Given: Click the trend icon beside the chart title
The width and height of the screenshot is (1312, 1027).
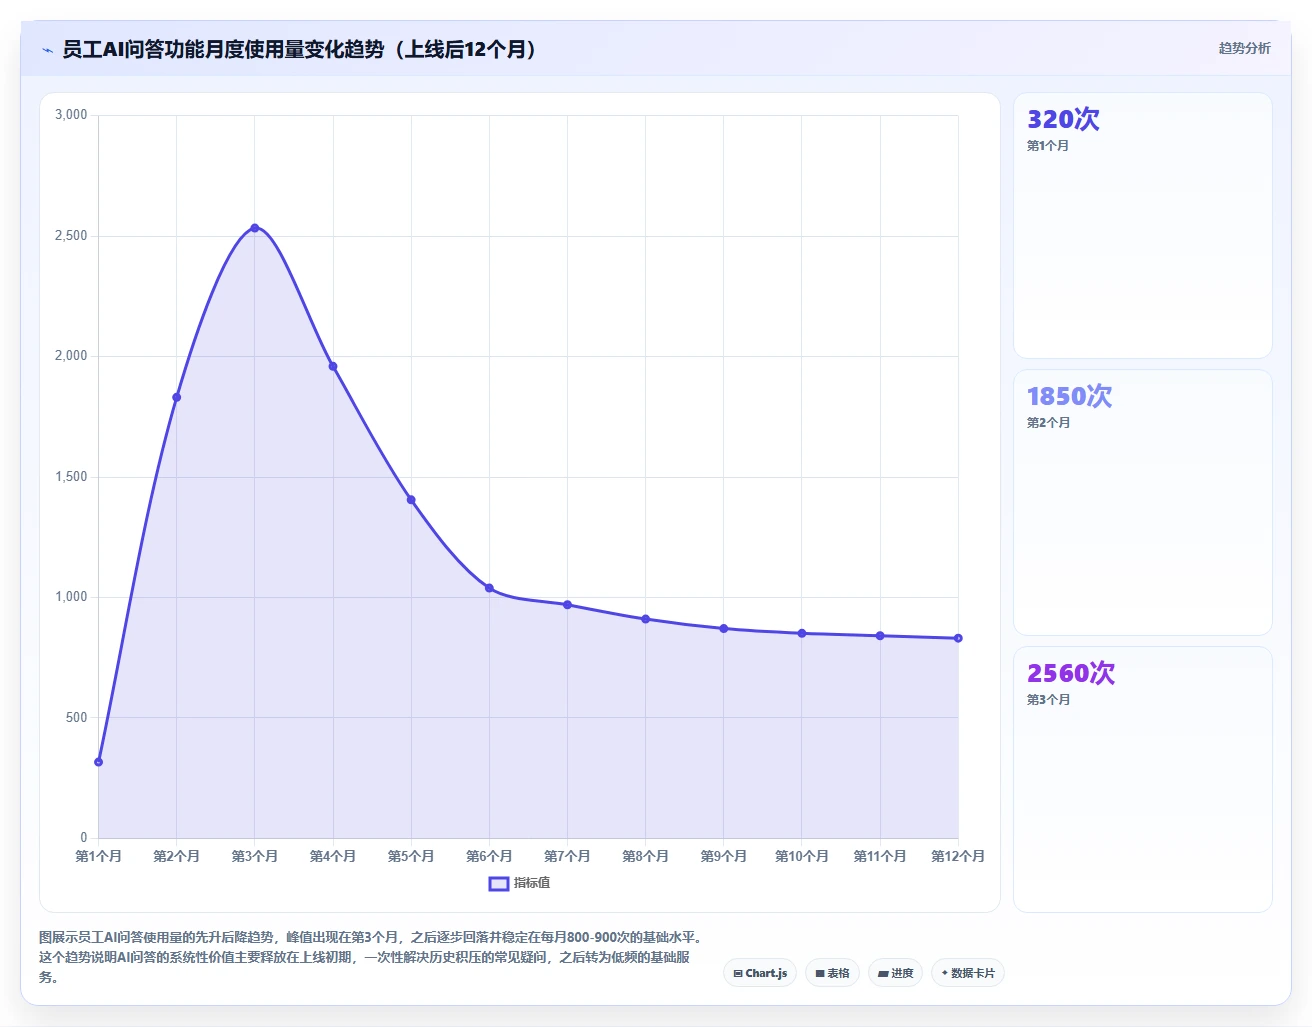Looking at the screenshot, I should point(47,50).
